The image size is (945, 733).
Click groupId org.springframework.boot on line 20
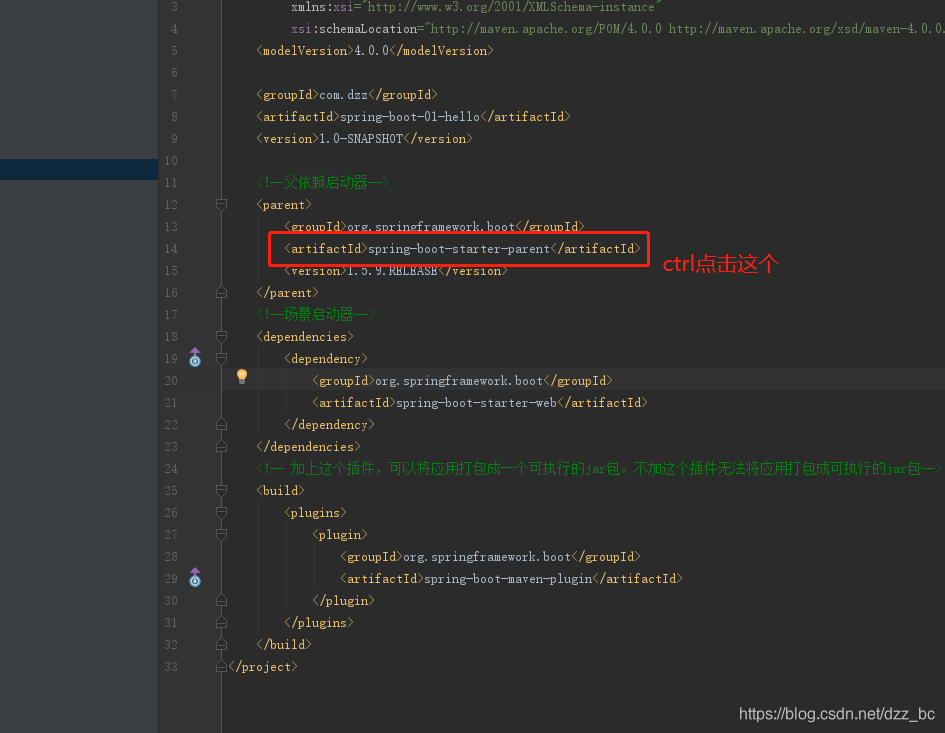point(462,380)
